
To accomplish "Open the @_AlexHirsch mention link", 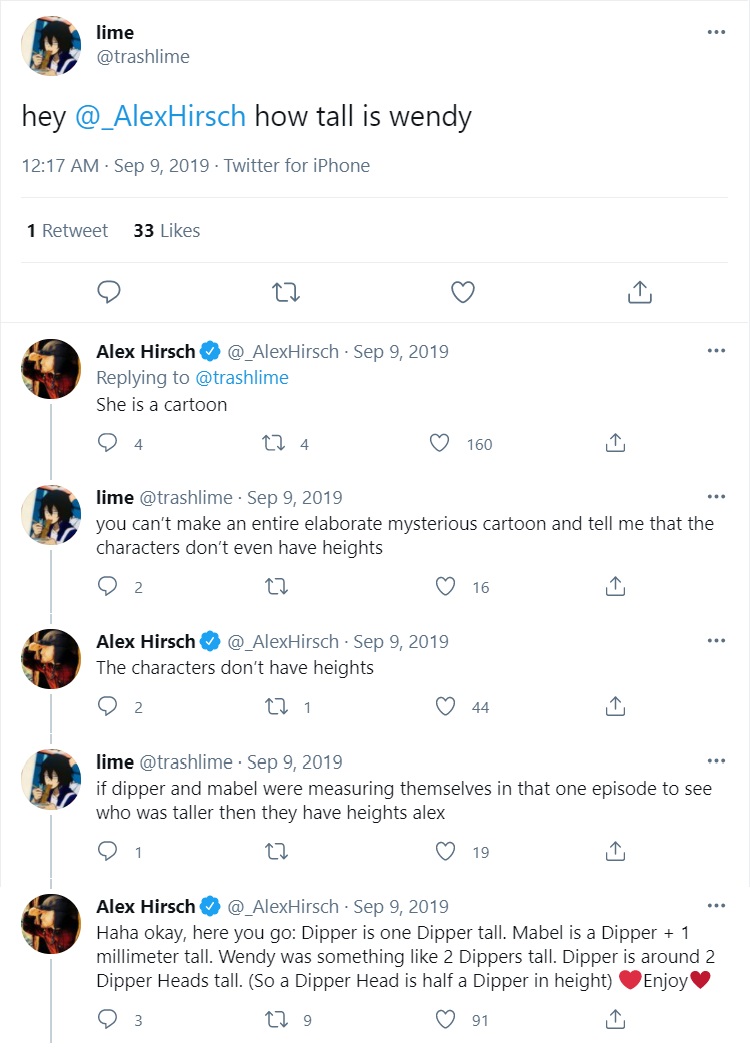I will tap(160, 116).
